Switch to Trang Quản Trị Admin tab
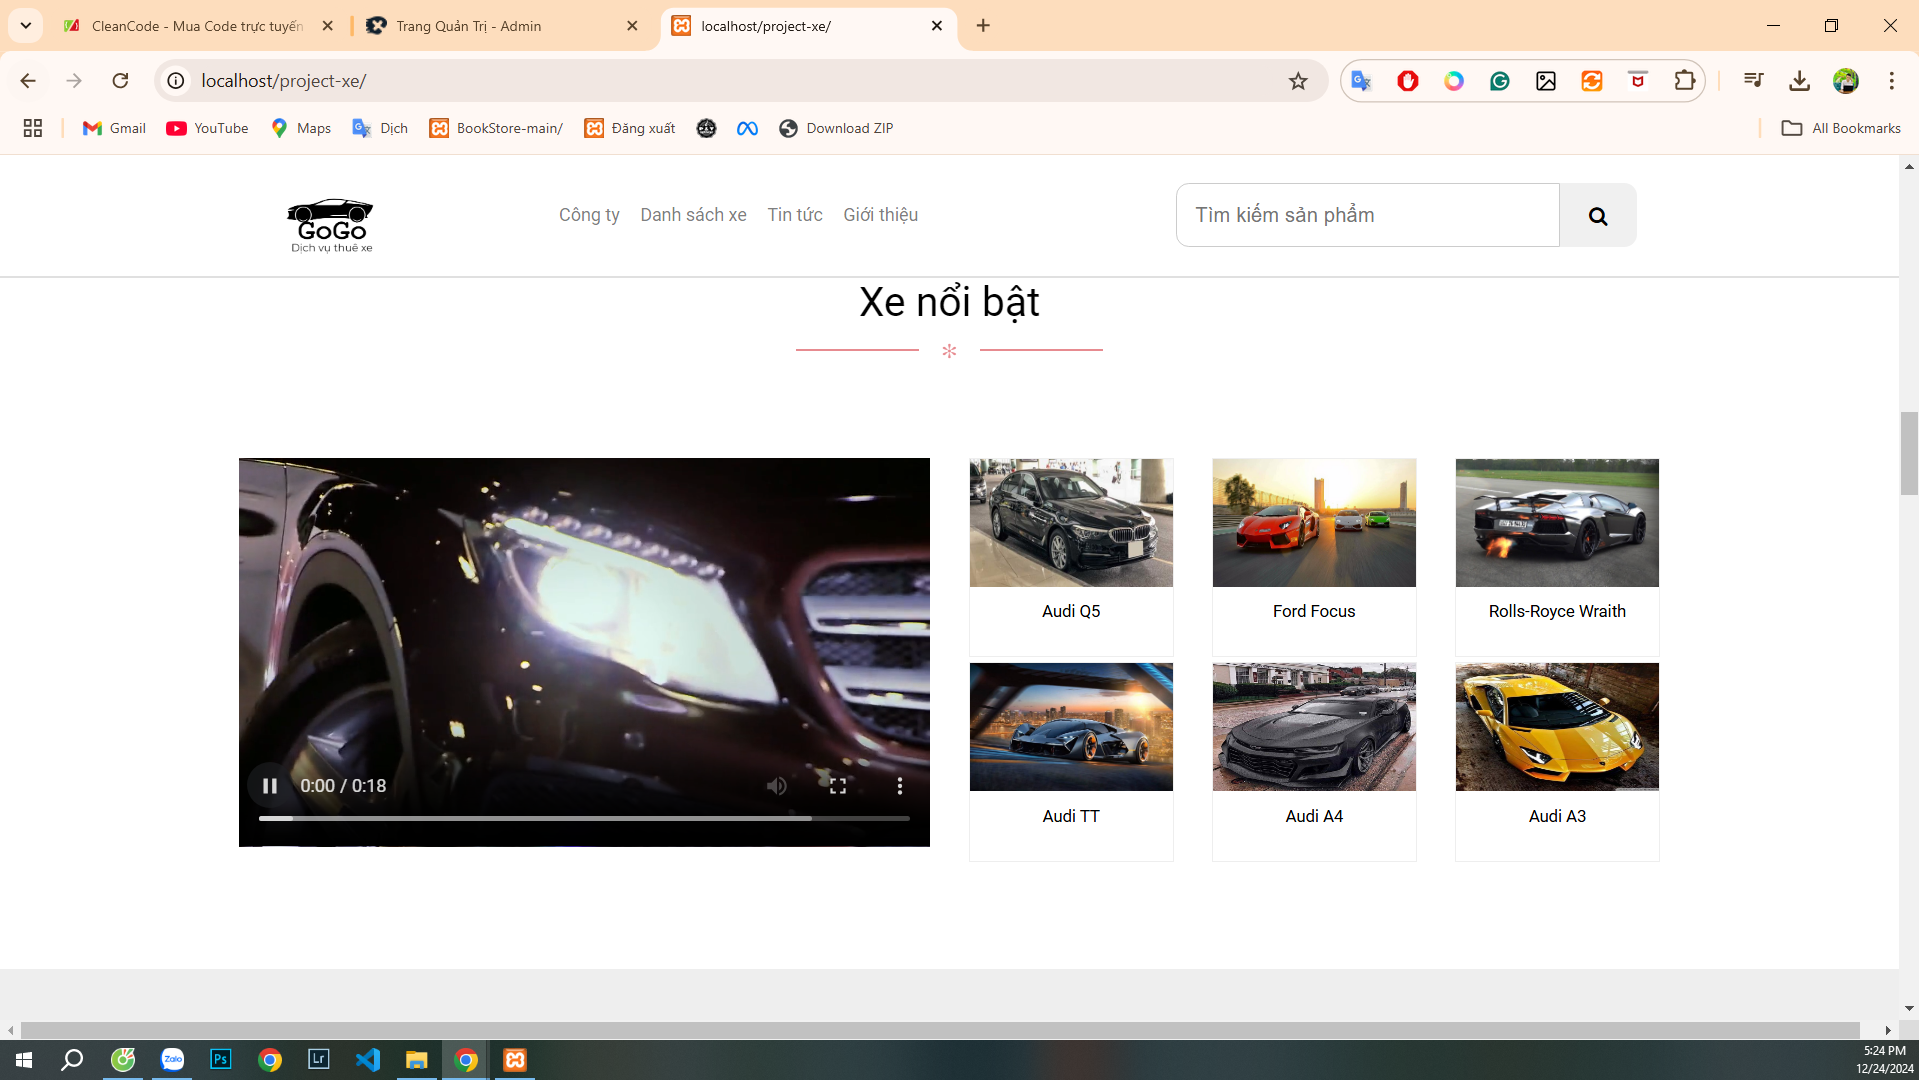The width and height of the screenshot is (1919, 1080). 502,26
